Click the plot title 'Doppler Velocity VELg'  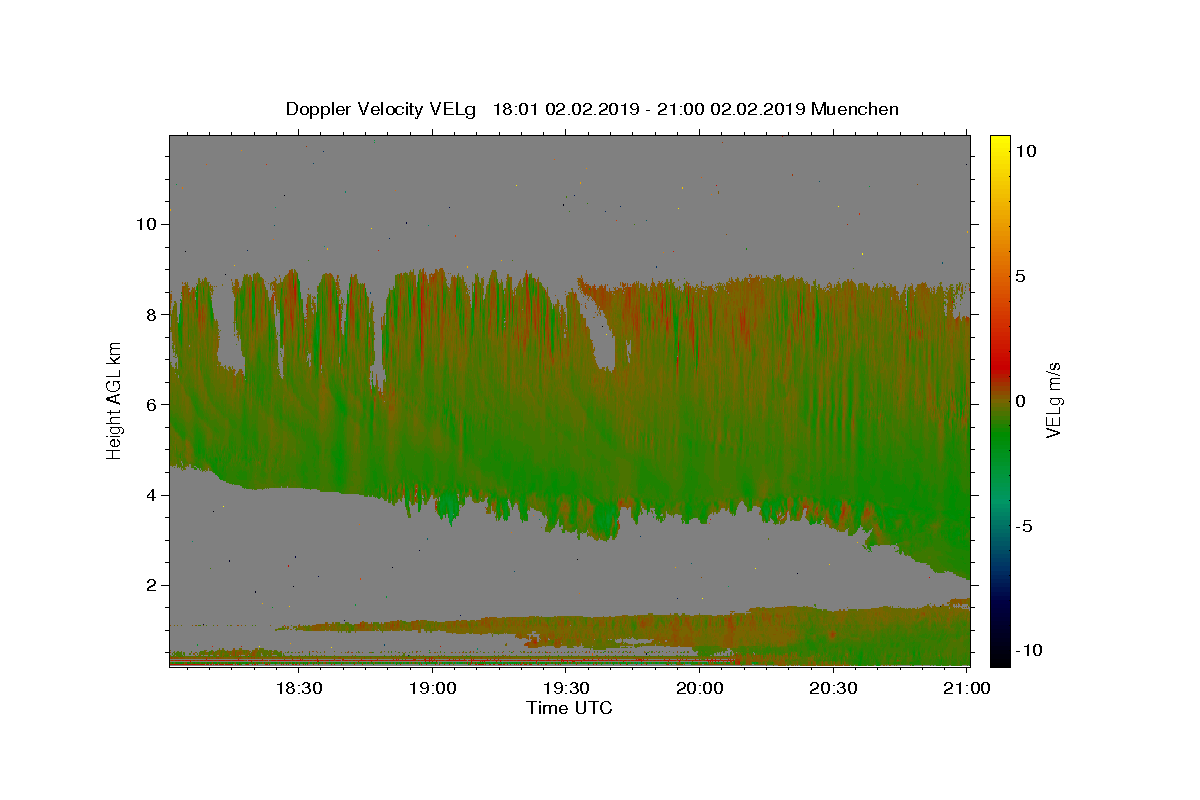pyautogui.click(x=380, y=109)
